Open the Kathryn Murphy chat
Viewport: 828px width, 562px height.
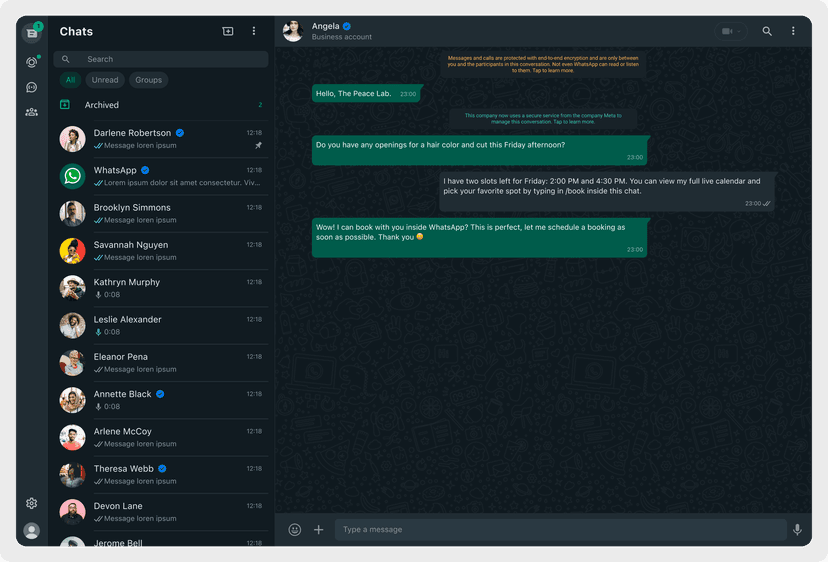161,288
